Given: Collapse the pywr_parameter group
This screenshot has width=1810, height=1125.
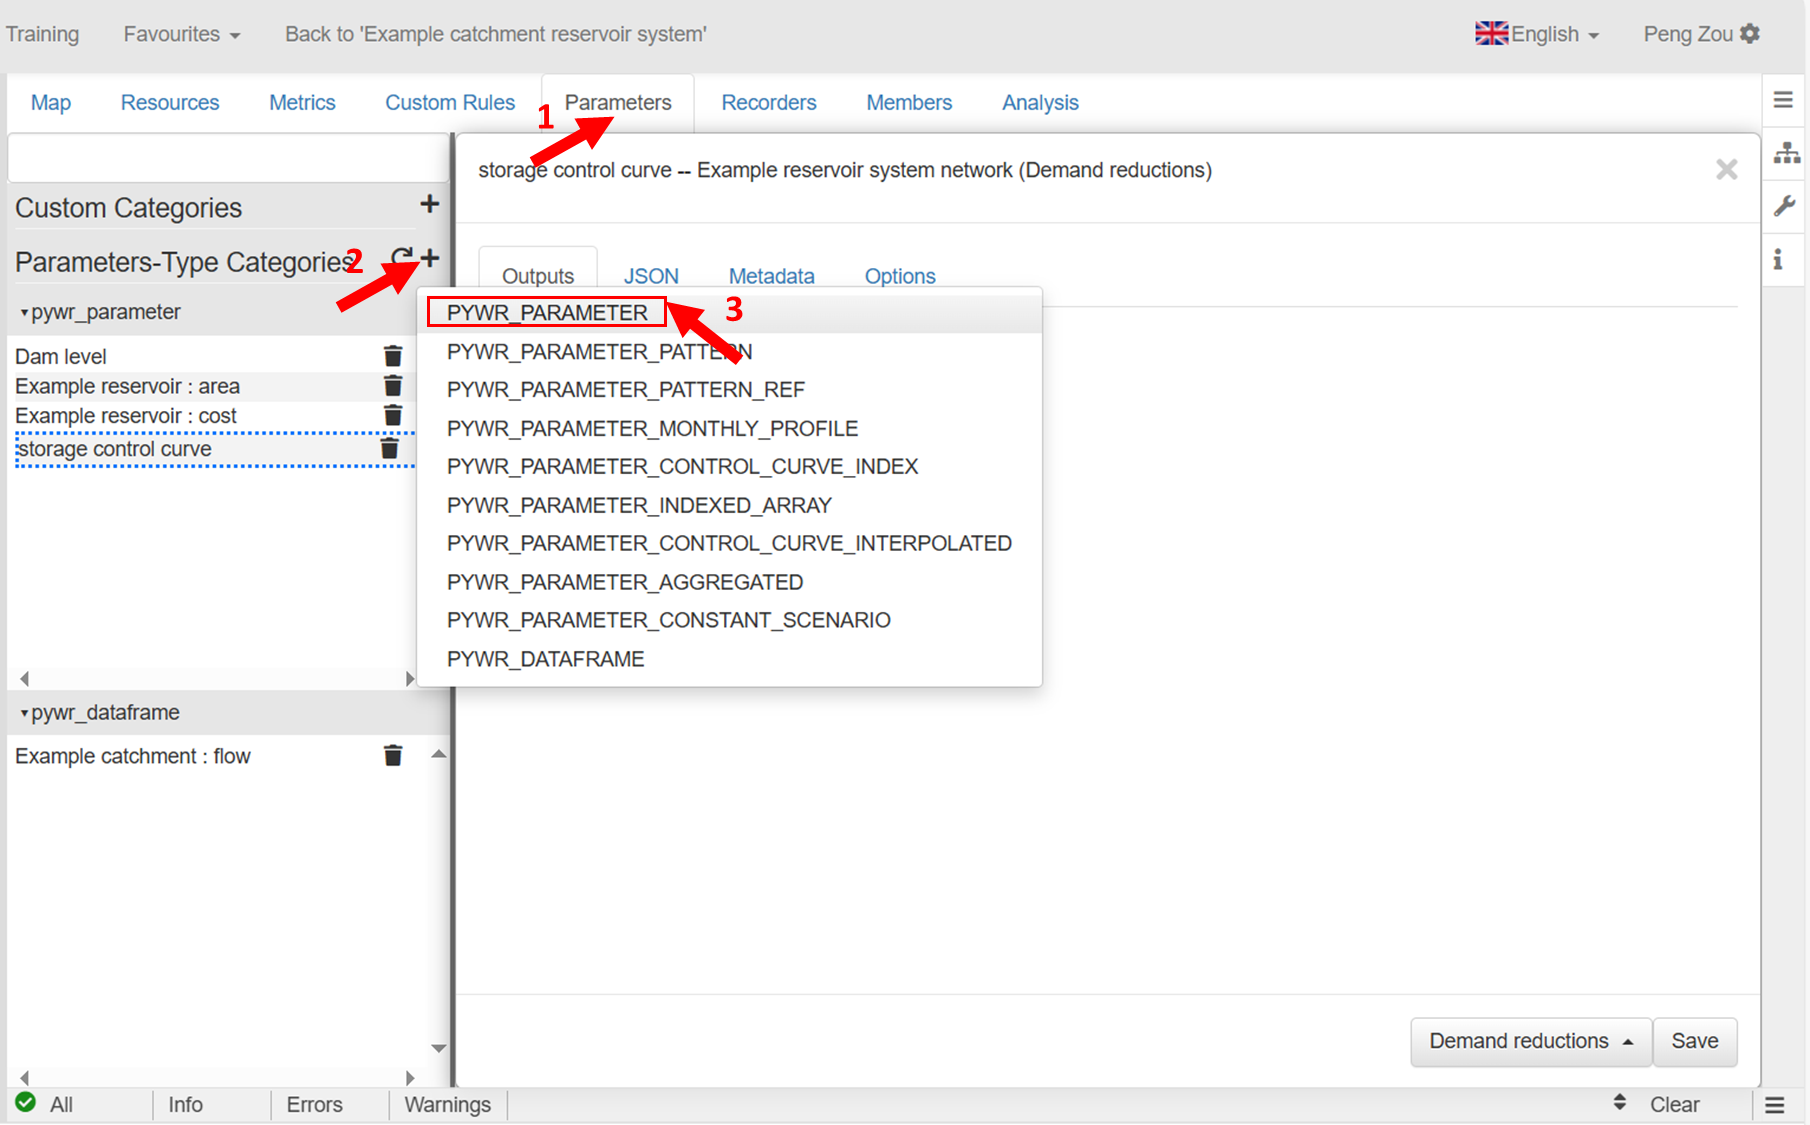Looking at the screenshot, I should click(x=24, y=313).
